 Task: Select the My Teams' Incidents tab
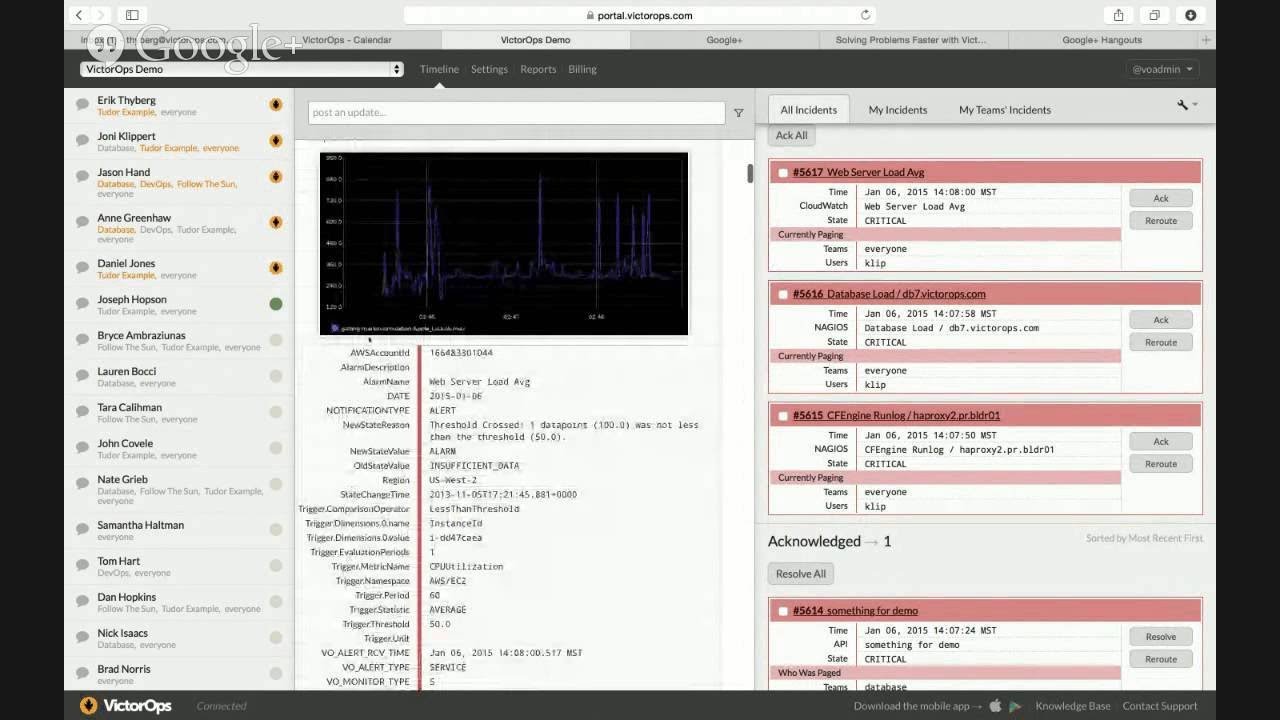tap(1005, 110)
